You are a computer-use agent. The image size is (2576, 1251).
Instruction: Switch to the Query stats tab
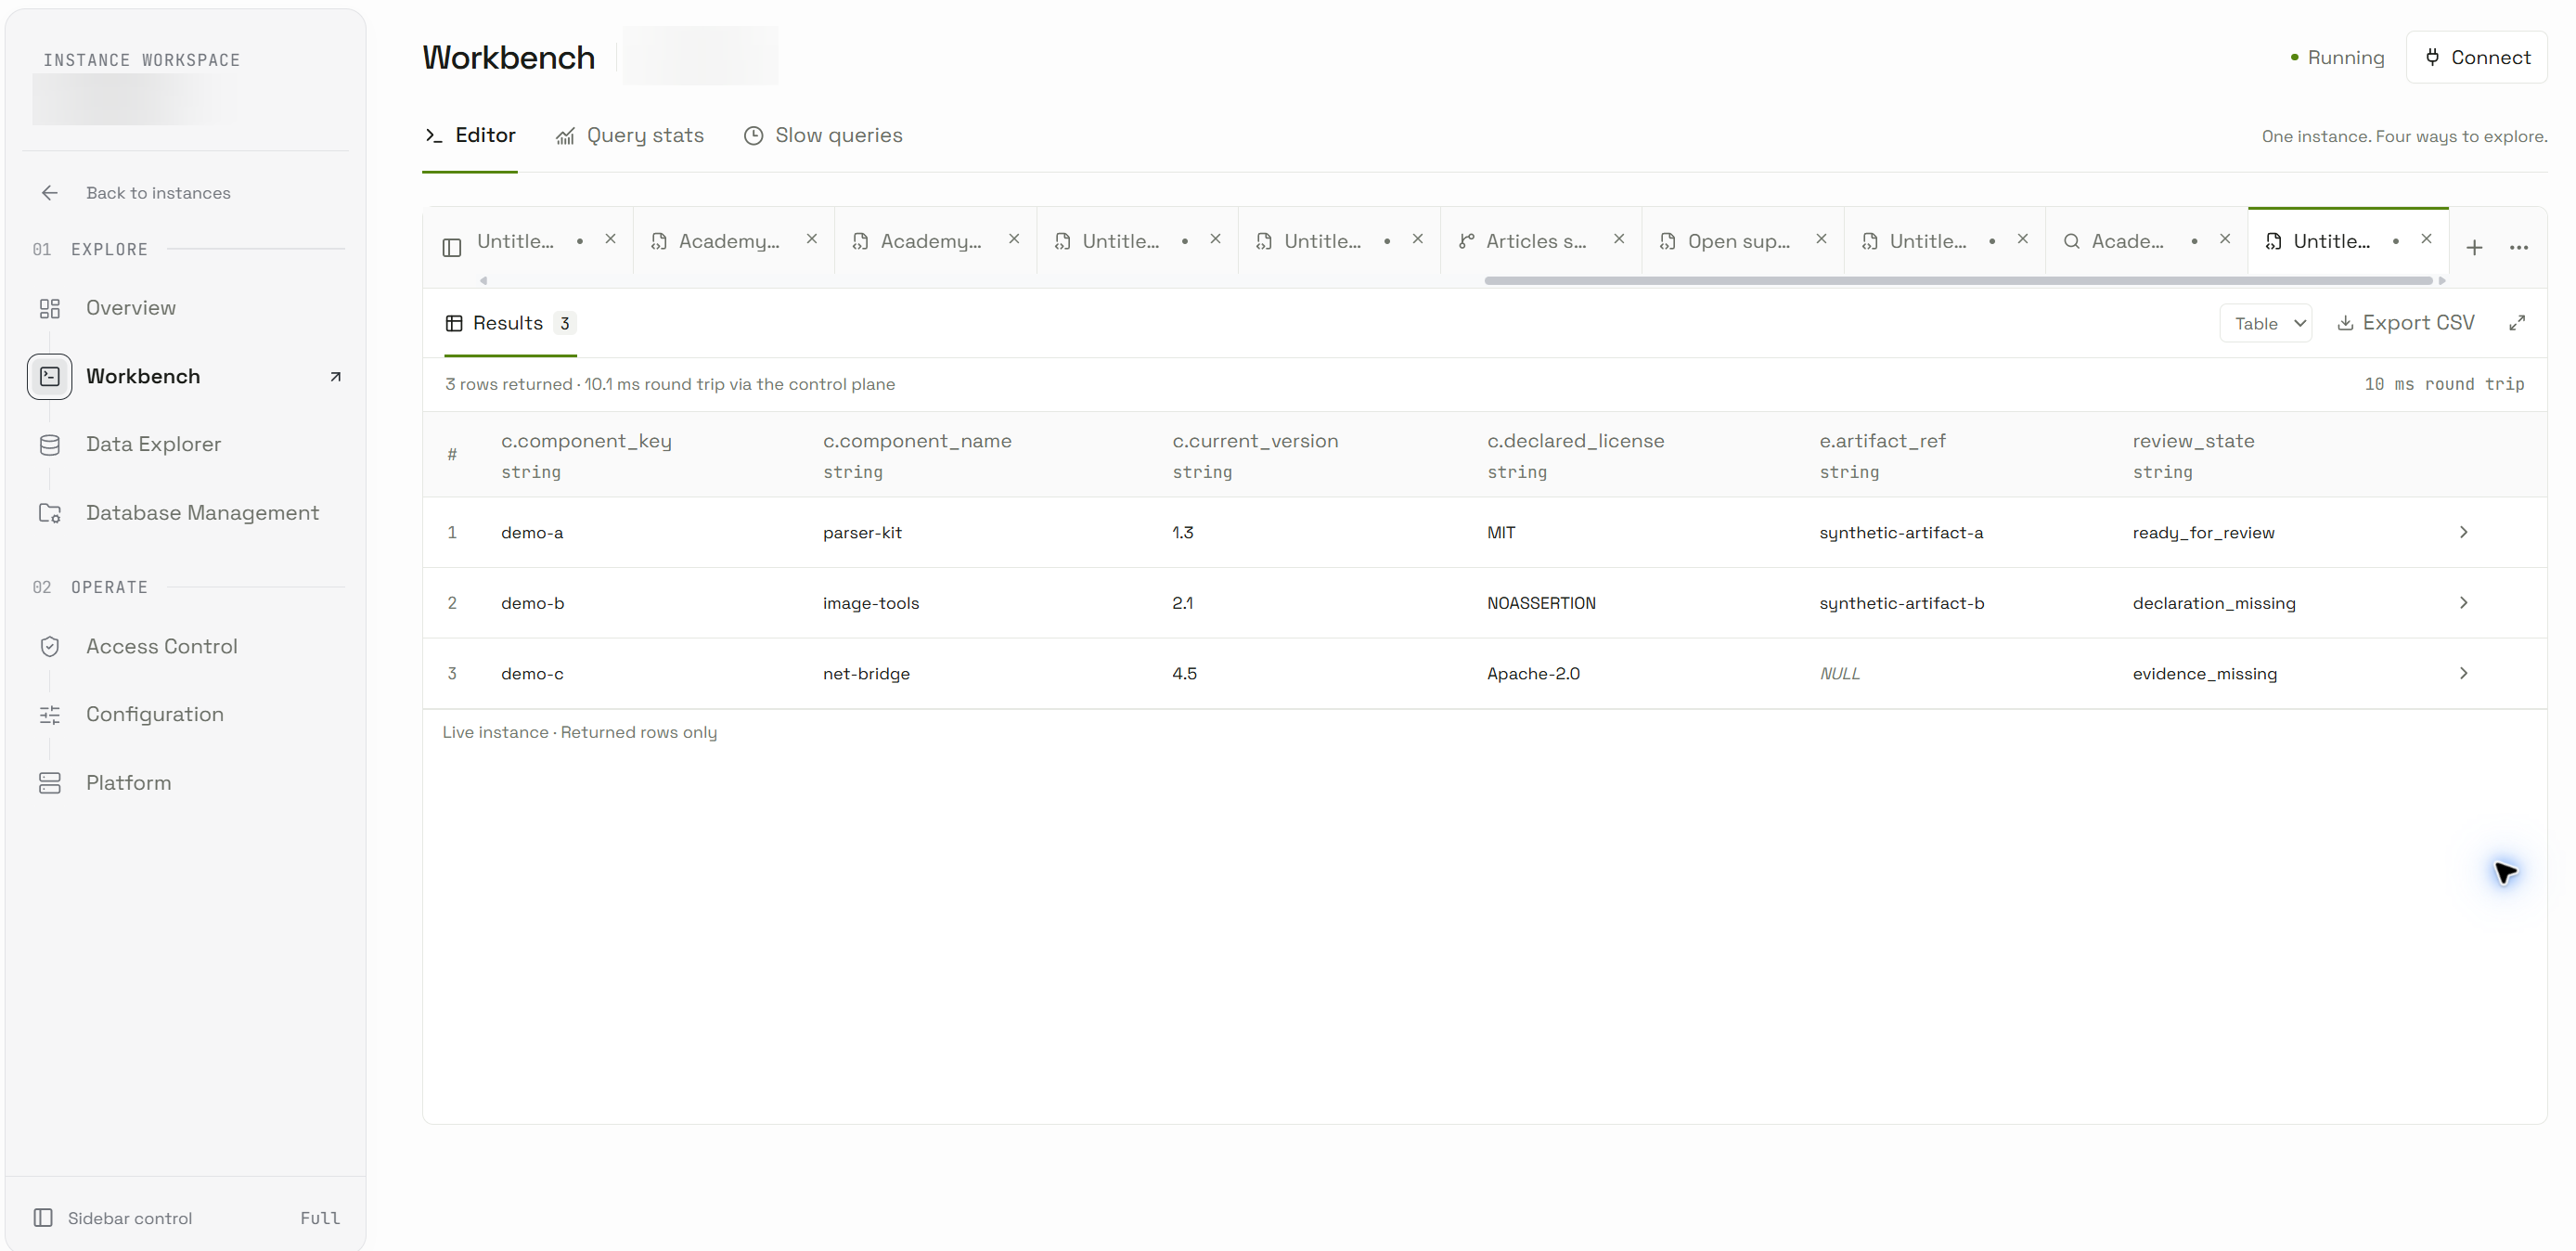tap(630, 136)
